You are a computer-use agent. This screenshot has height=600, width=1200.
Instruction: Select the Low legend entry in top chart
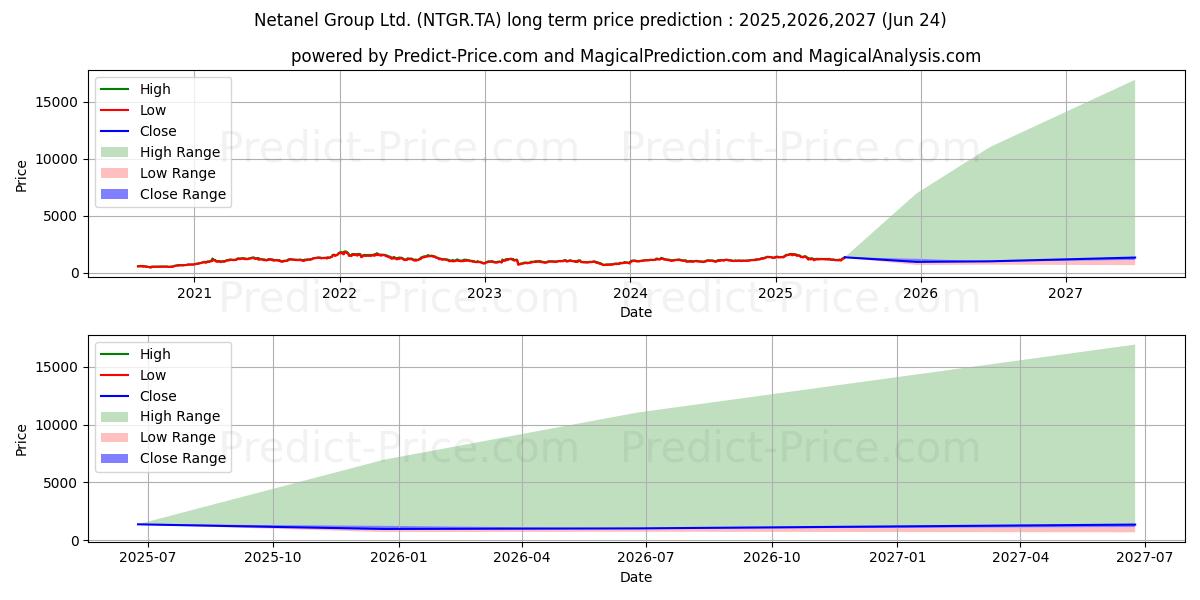coord(134,110)
